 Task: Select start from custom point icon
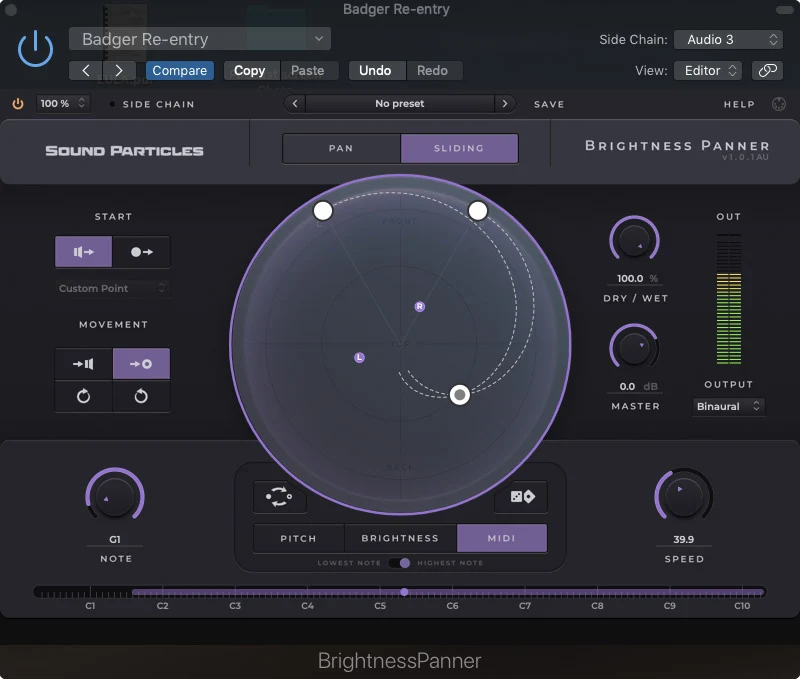tap(141, 252)
